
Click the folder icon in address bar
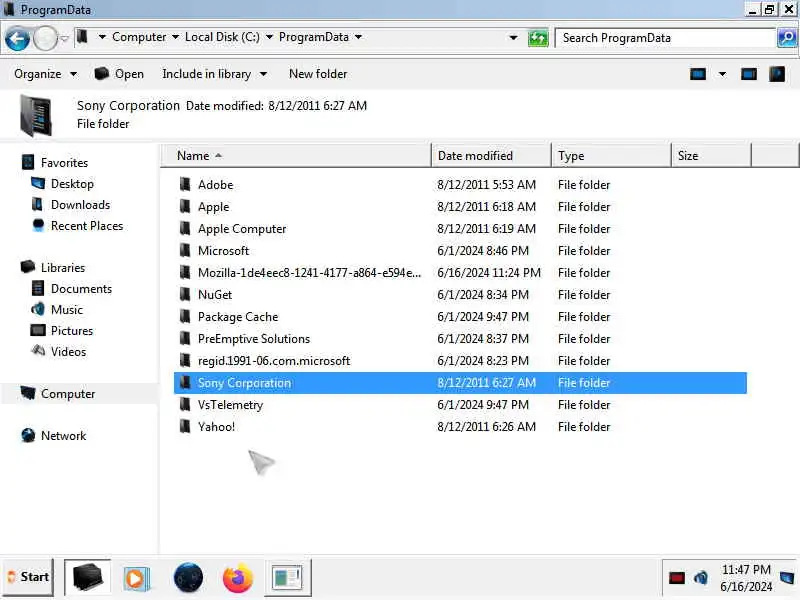[x=82, y=37]
